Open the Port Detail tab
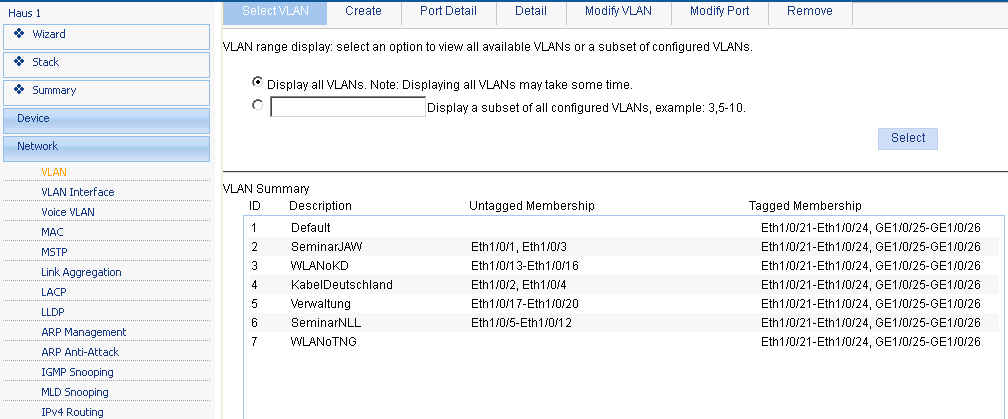Viewport: 1008px width, 419px height. 449,12
